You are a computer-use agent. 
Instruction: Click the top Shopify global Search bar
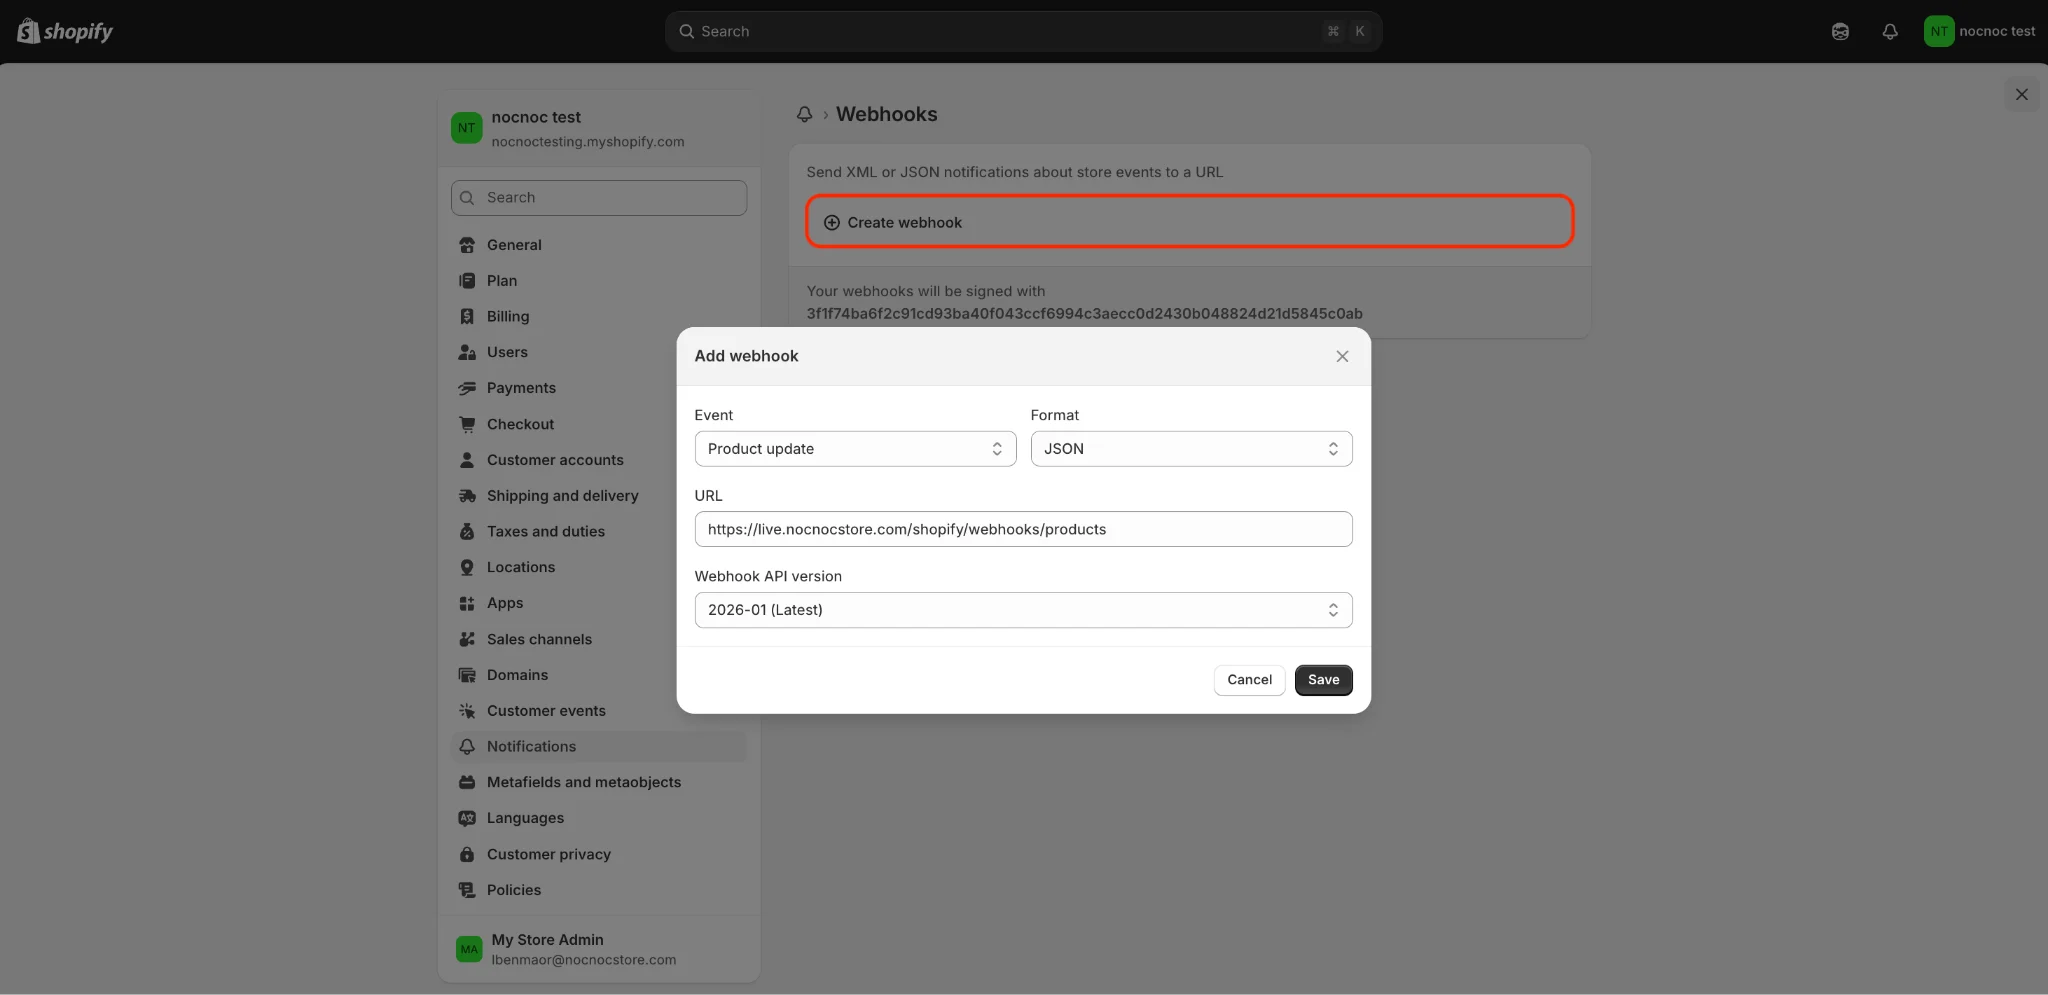[1023, 31]
